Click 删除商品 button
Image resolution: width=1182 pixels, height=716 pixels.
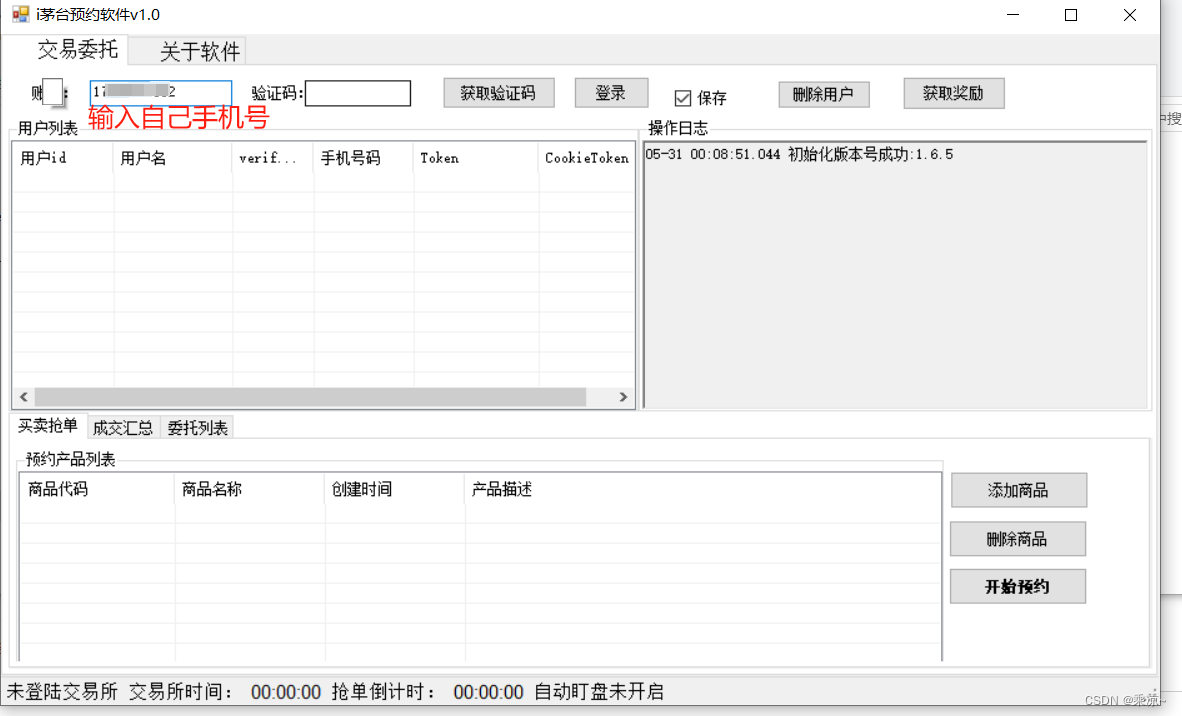click(x=1018, y=539)
